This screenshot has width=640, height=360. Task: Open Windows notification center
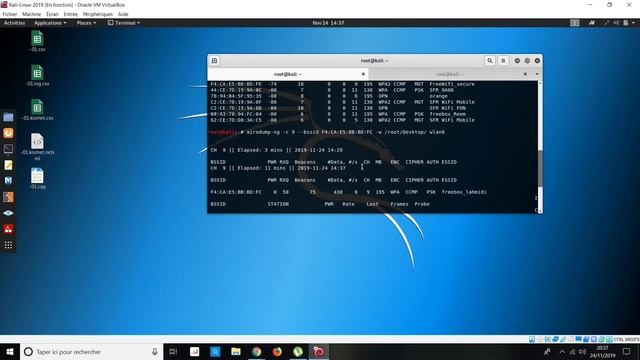coord(627,351)
